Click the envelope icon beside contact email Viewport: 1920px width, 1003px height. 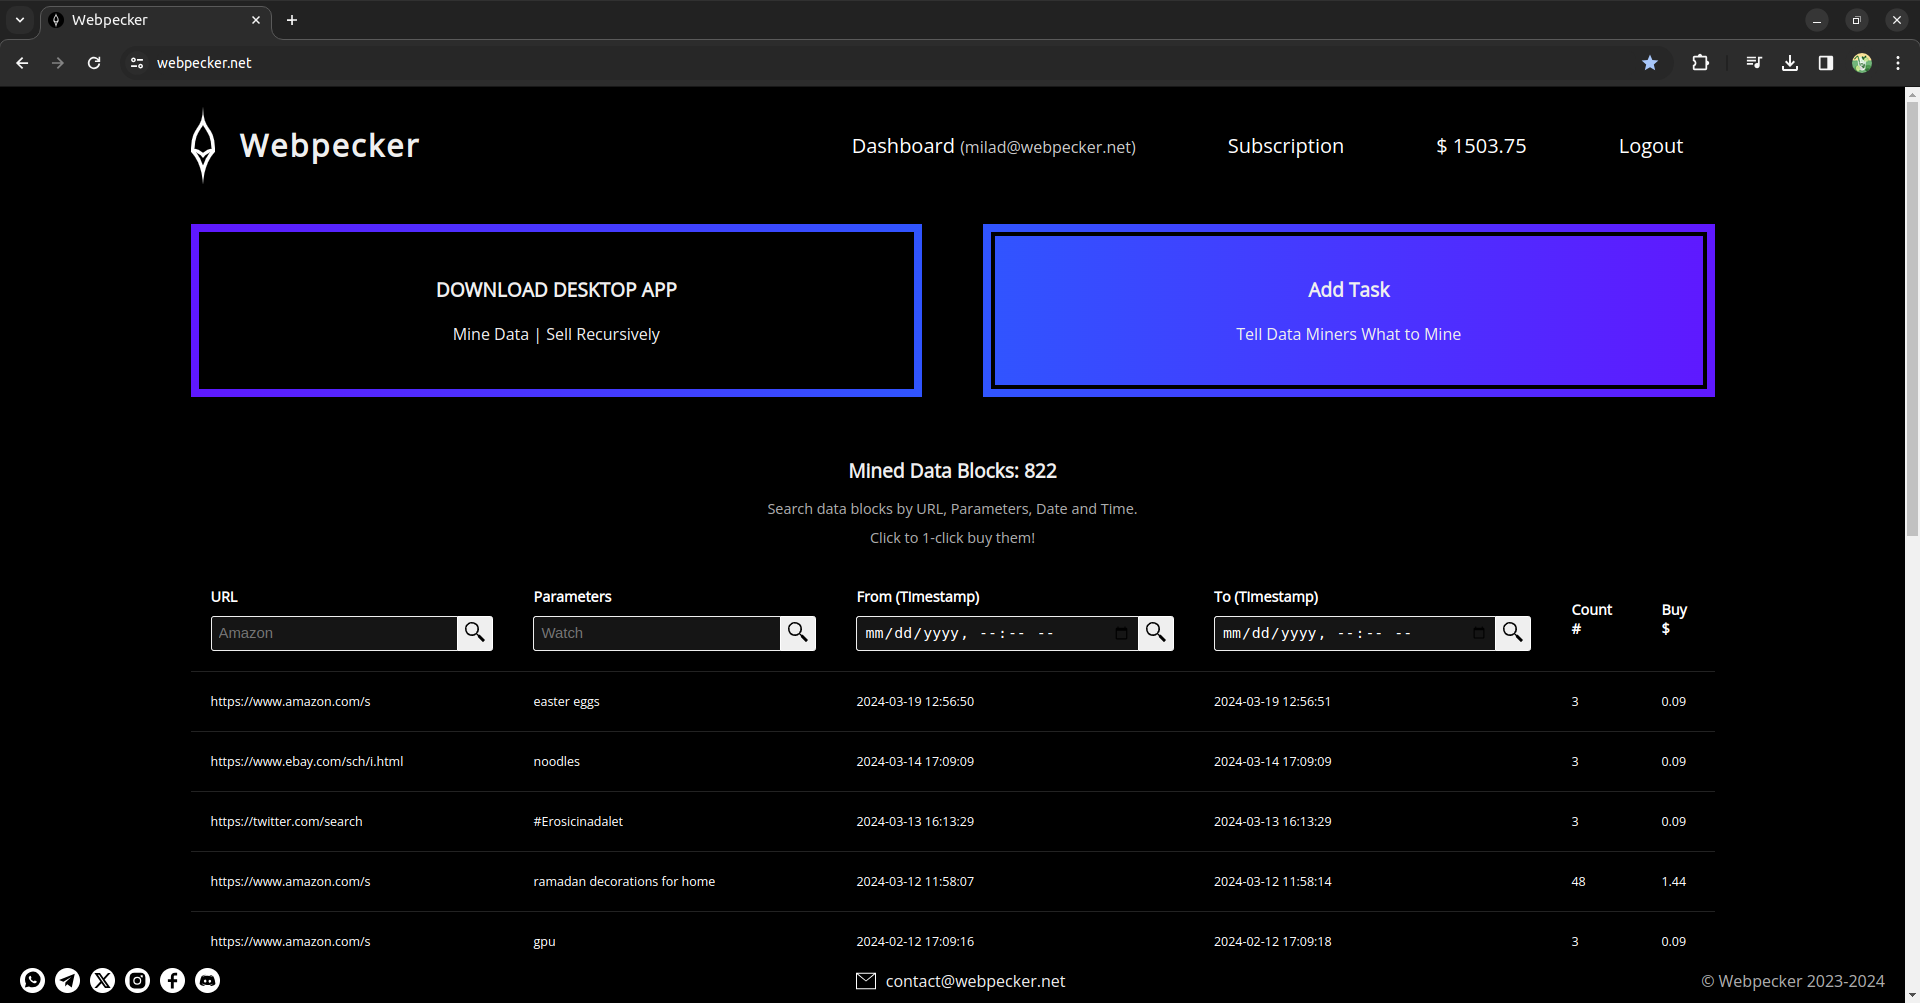tap(866, 981)
